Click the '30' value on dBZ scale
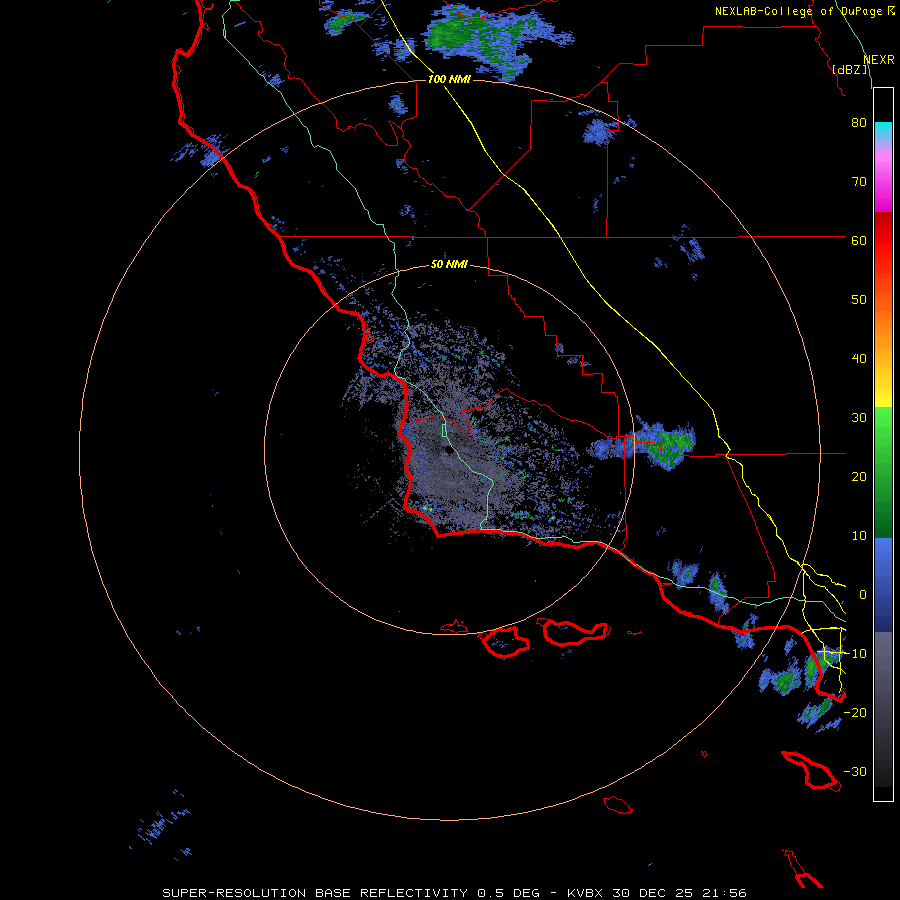The height and width of the screenshot is (900, 900). (x=859, y=418)
